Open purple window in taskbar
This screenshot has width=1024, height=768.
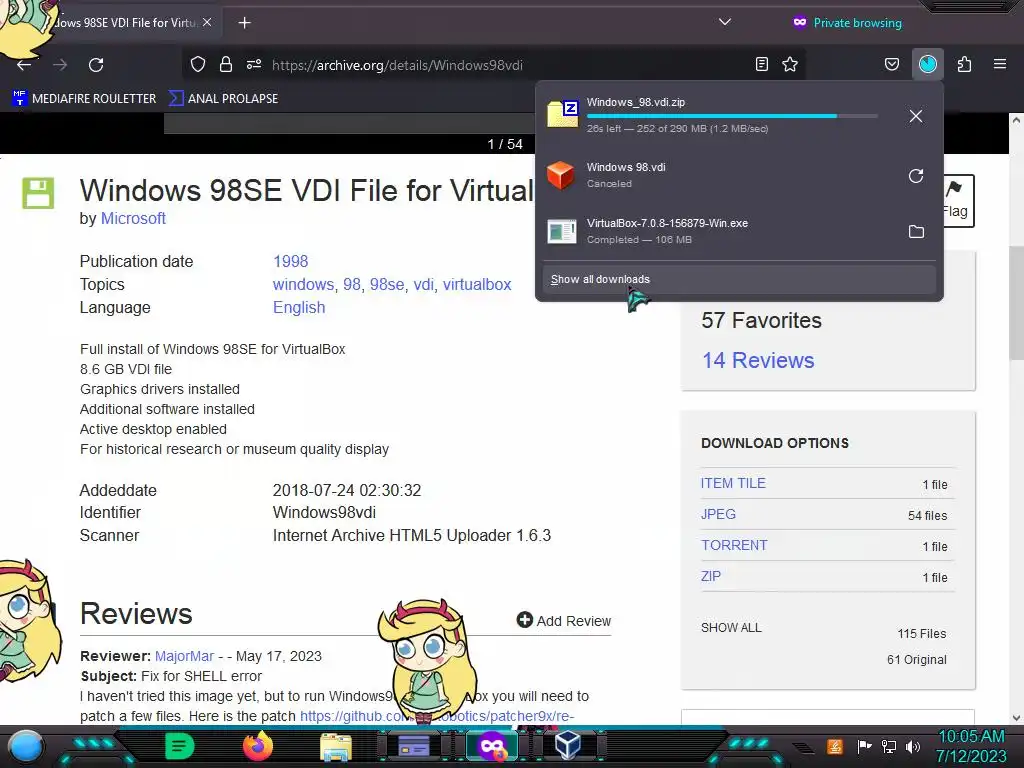pyautogui.click(x=413, y=746)
